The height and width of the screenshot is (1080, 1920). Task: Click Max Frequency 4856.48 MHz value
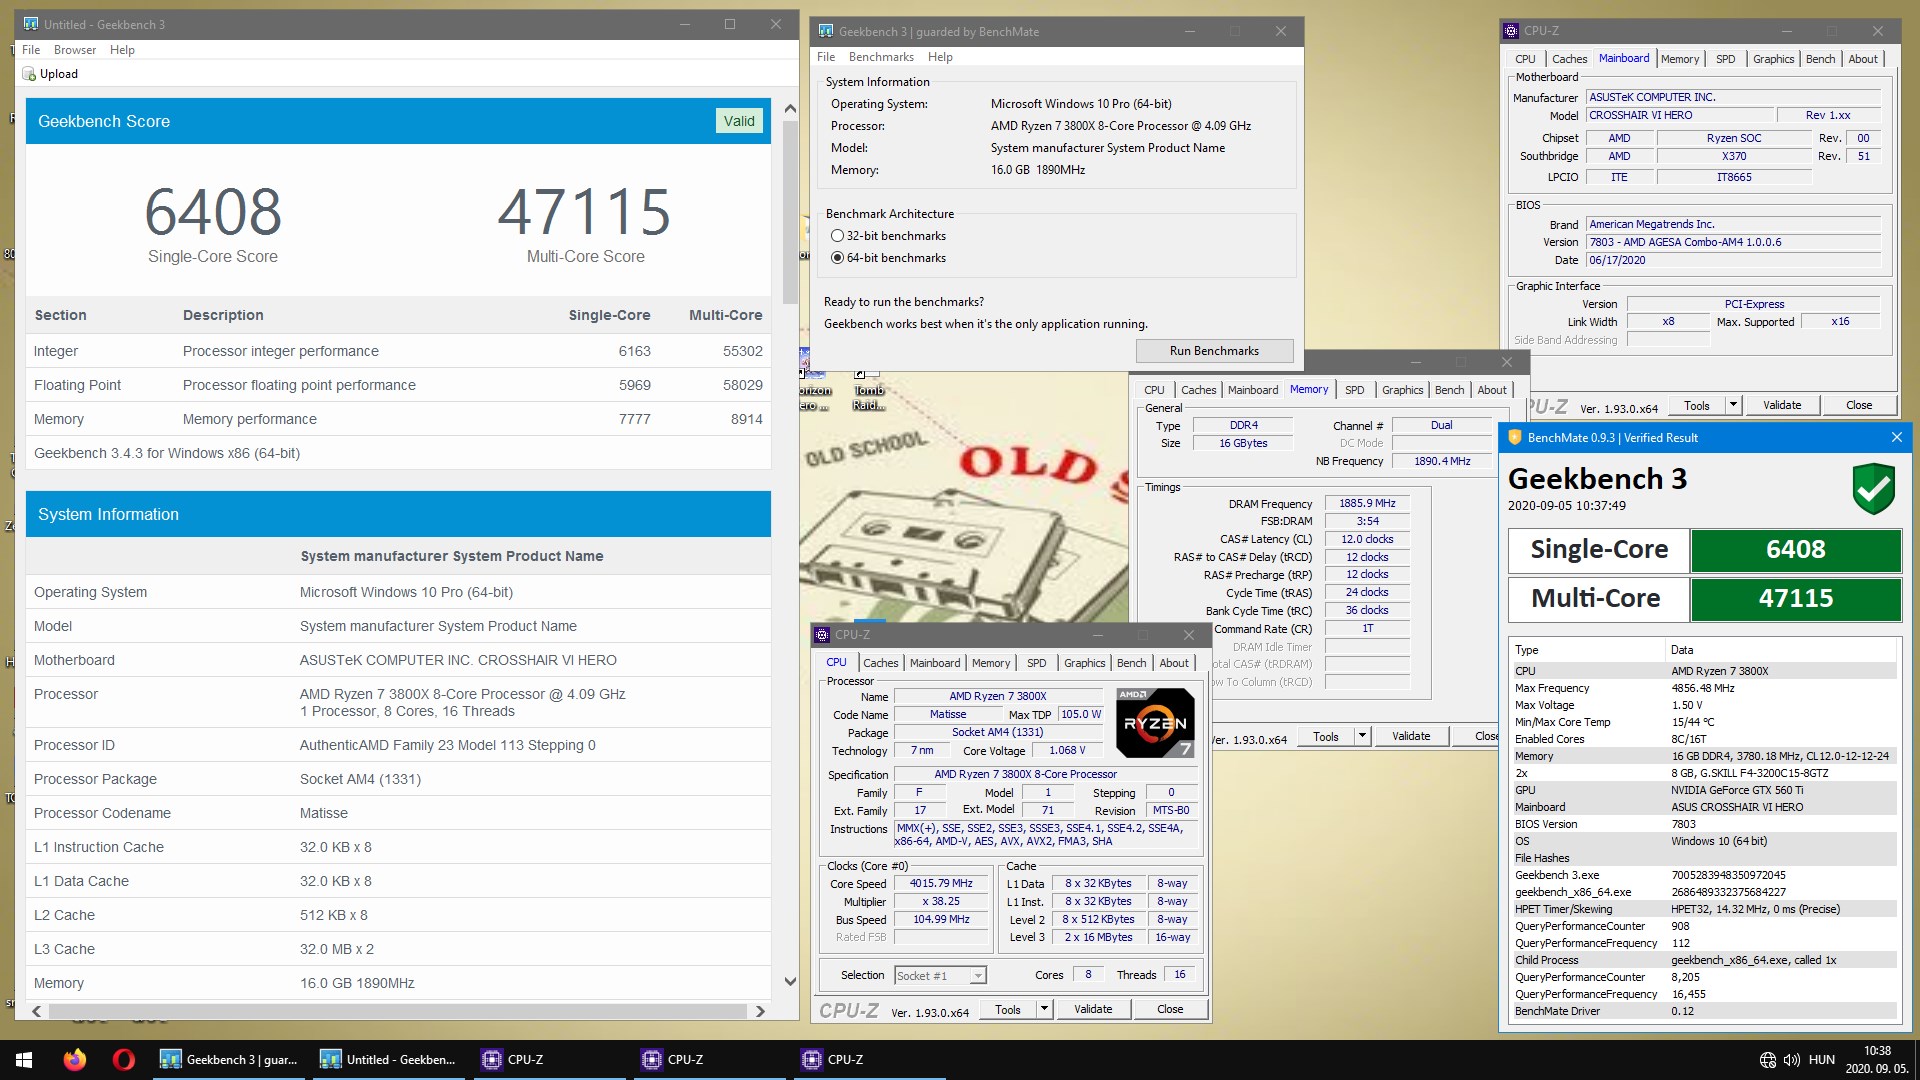(1702, 688)
